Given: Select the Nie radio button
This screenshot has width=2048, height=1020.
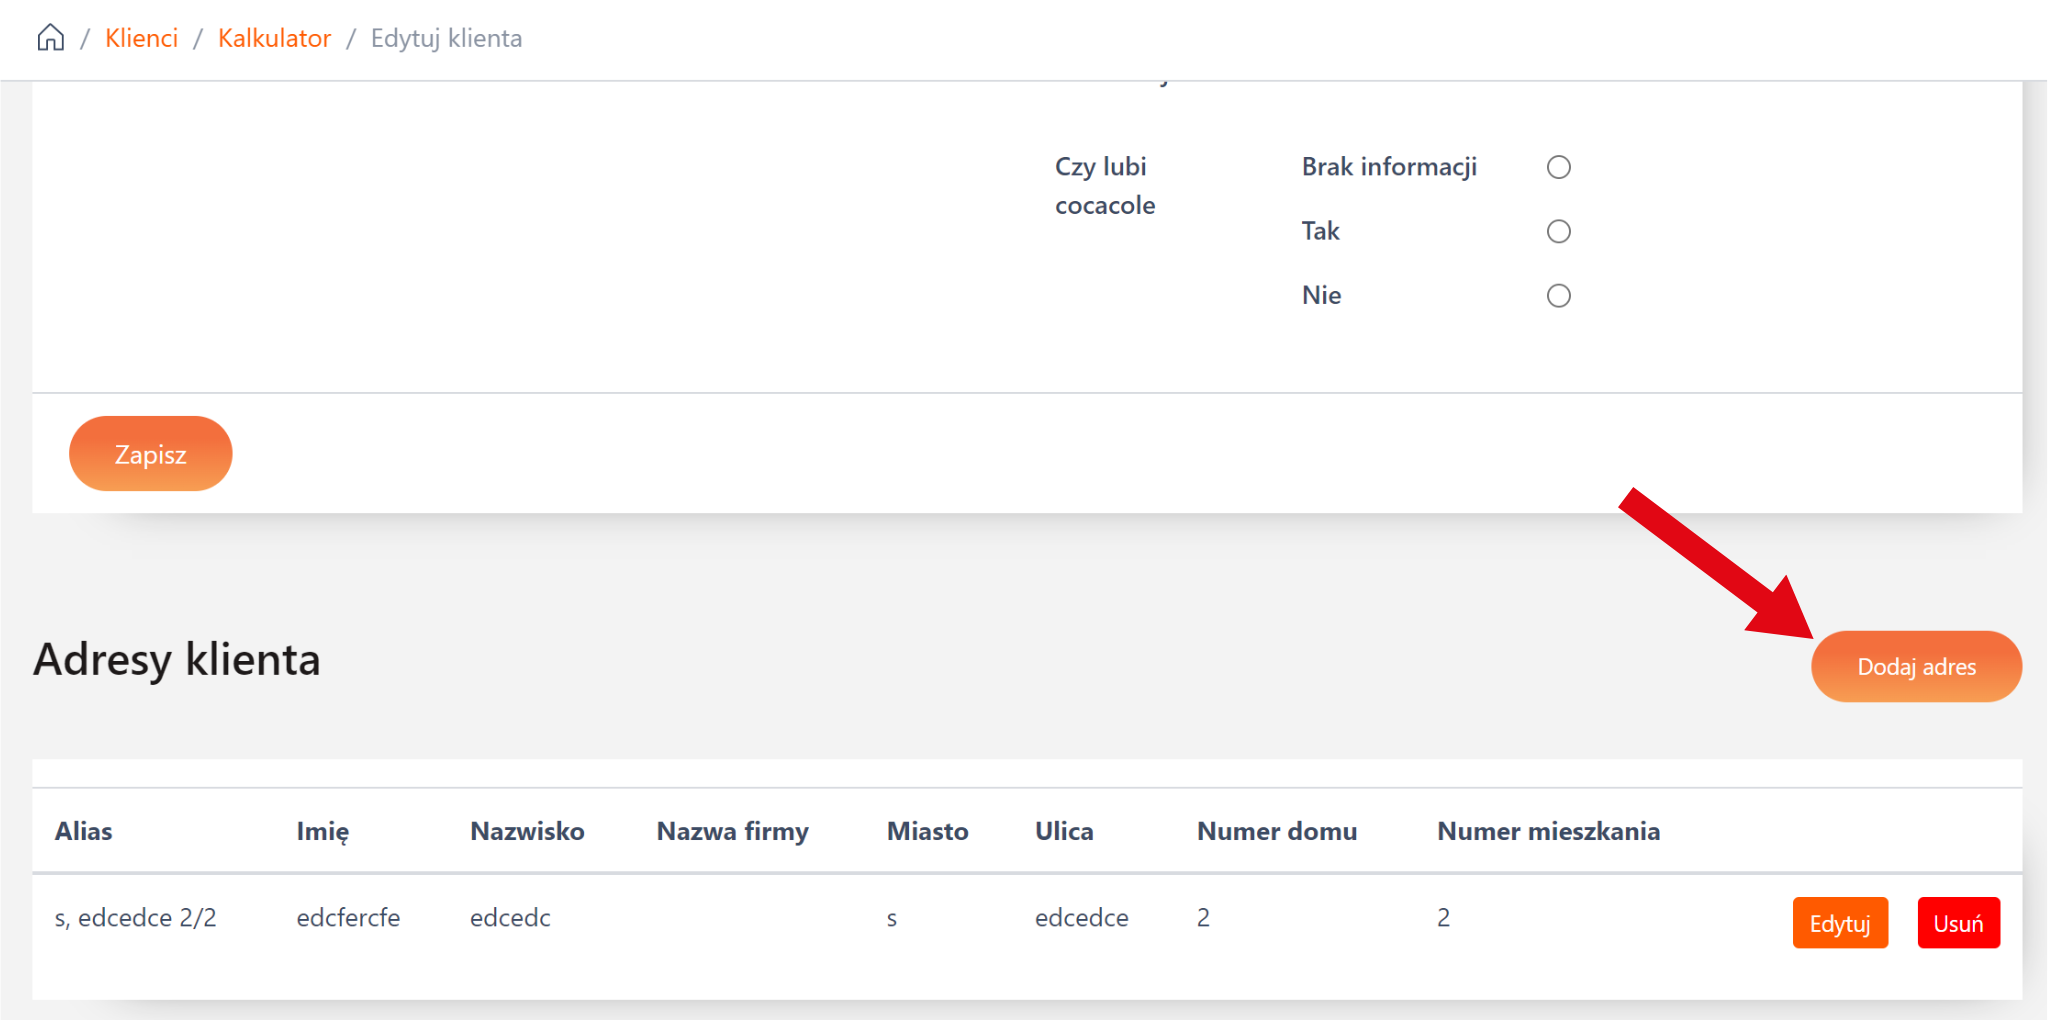Looking at the screenshot, I should (1558, 296).
